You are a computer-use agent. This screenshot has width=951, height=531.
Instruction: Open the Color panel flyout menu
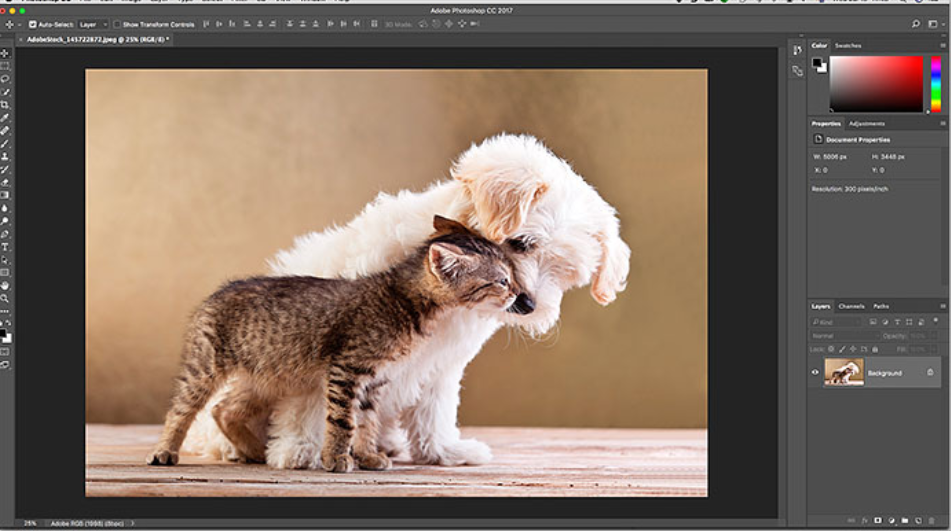click(943, 45)
